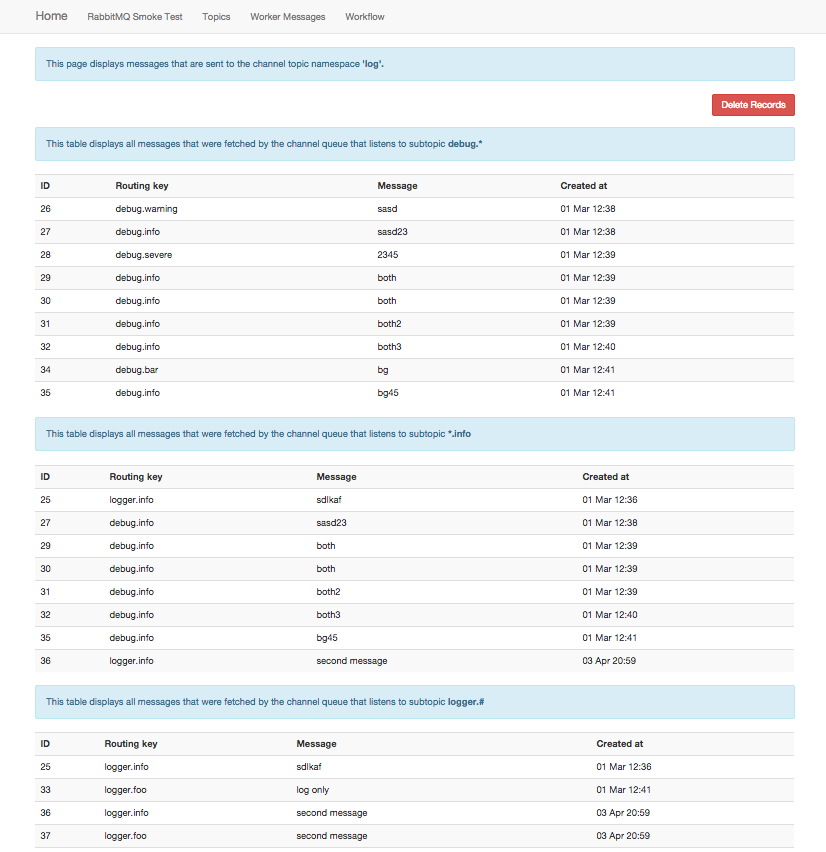Click row ID 26 in debug table
The height and width of the screenshot is (852, 826).
[46, 209]
